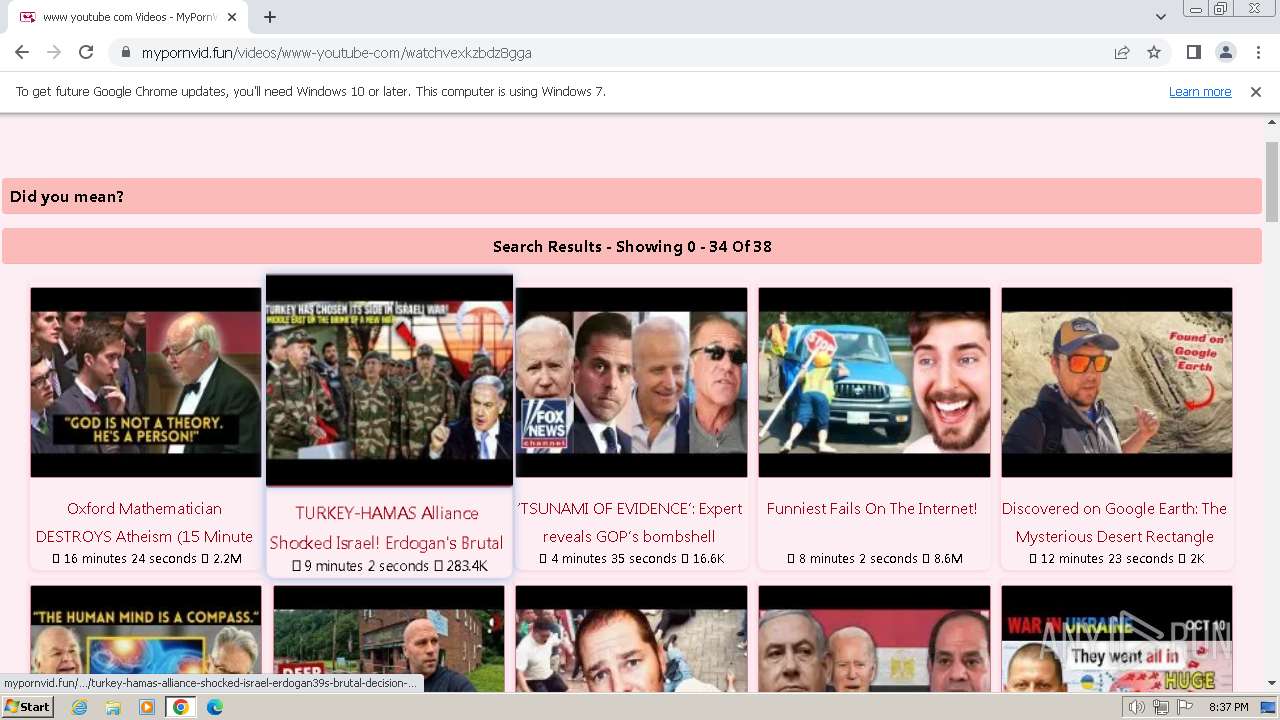The height and width of the screenshot is (720, 1280).
Task: Launch Internet Explorer from the taskbar
Action: coord(79,707)
